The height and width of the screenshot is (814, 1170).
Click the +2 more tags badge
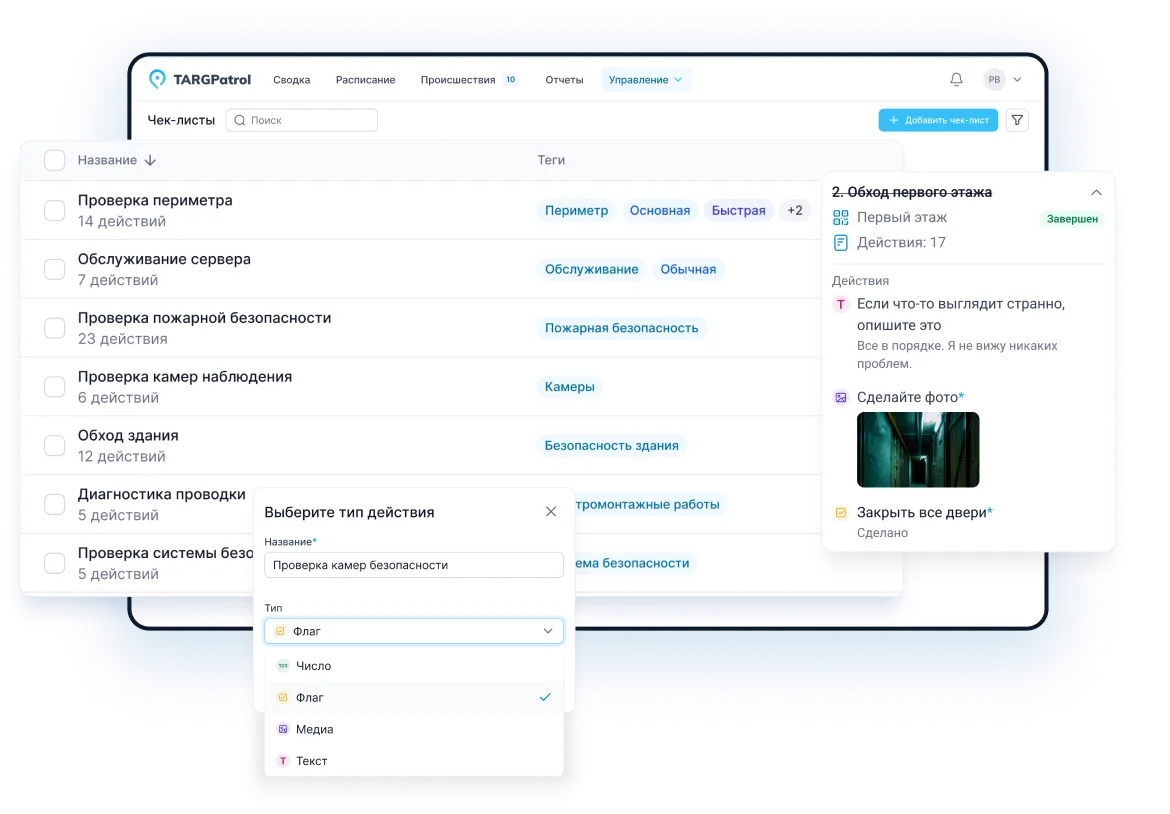pyautogui.click(x=795, y=210)
